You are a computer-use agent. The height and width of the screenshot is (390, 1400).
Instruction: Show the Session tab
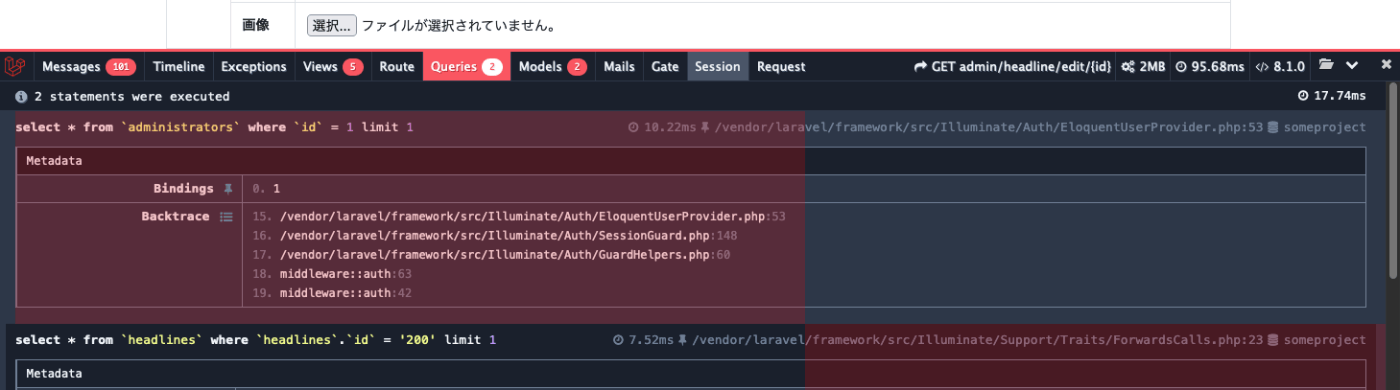(x=718, y=67)
